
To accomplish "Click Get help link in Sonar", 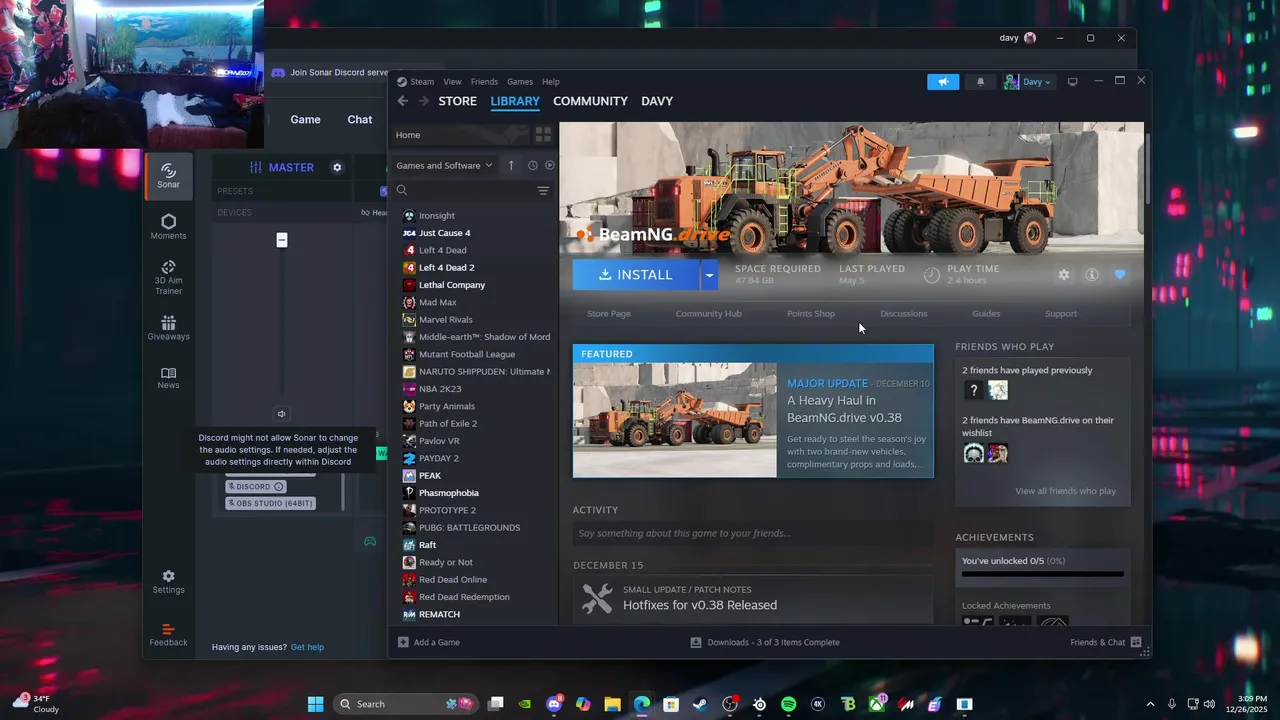I will [x=307, y=647].
